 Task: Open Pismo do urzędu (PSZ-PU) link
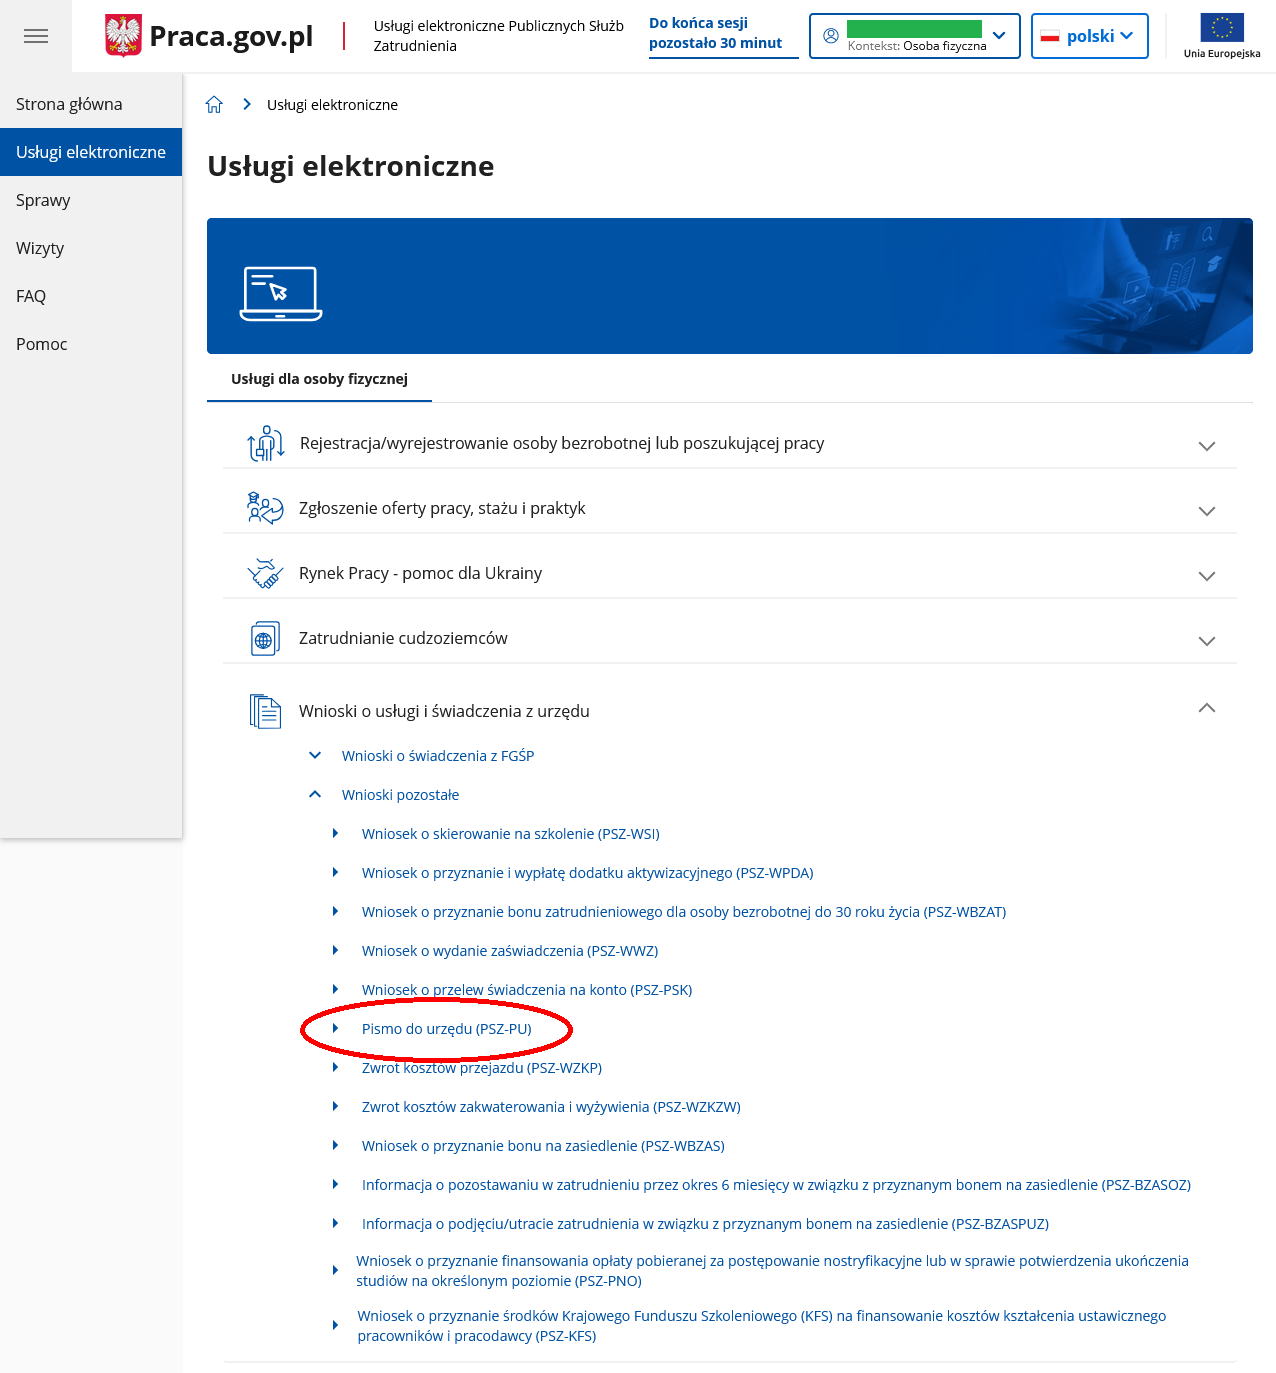tap(446, 1029)
